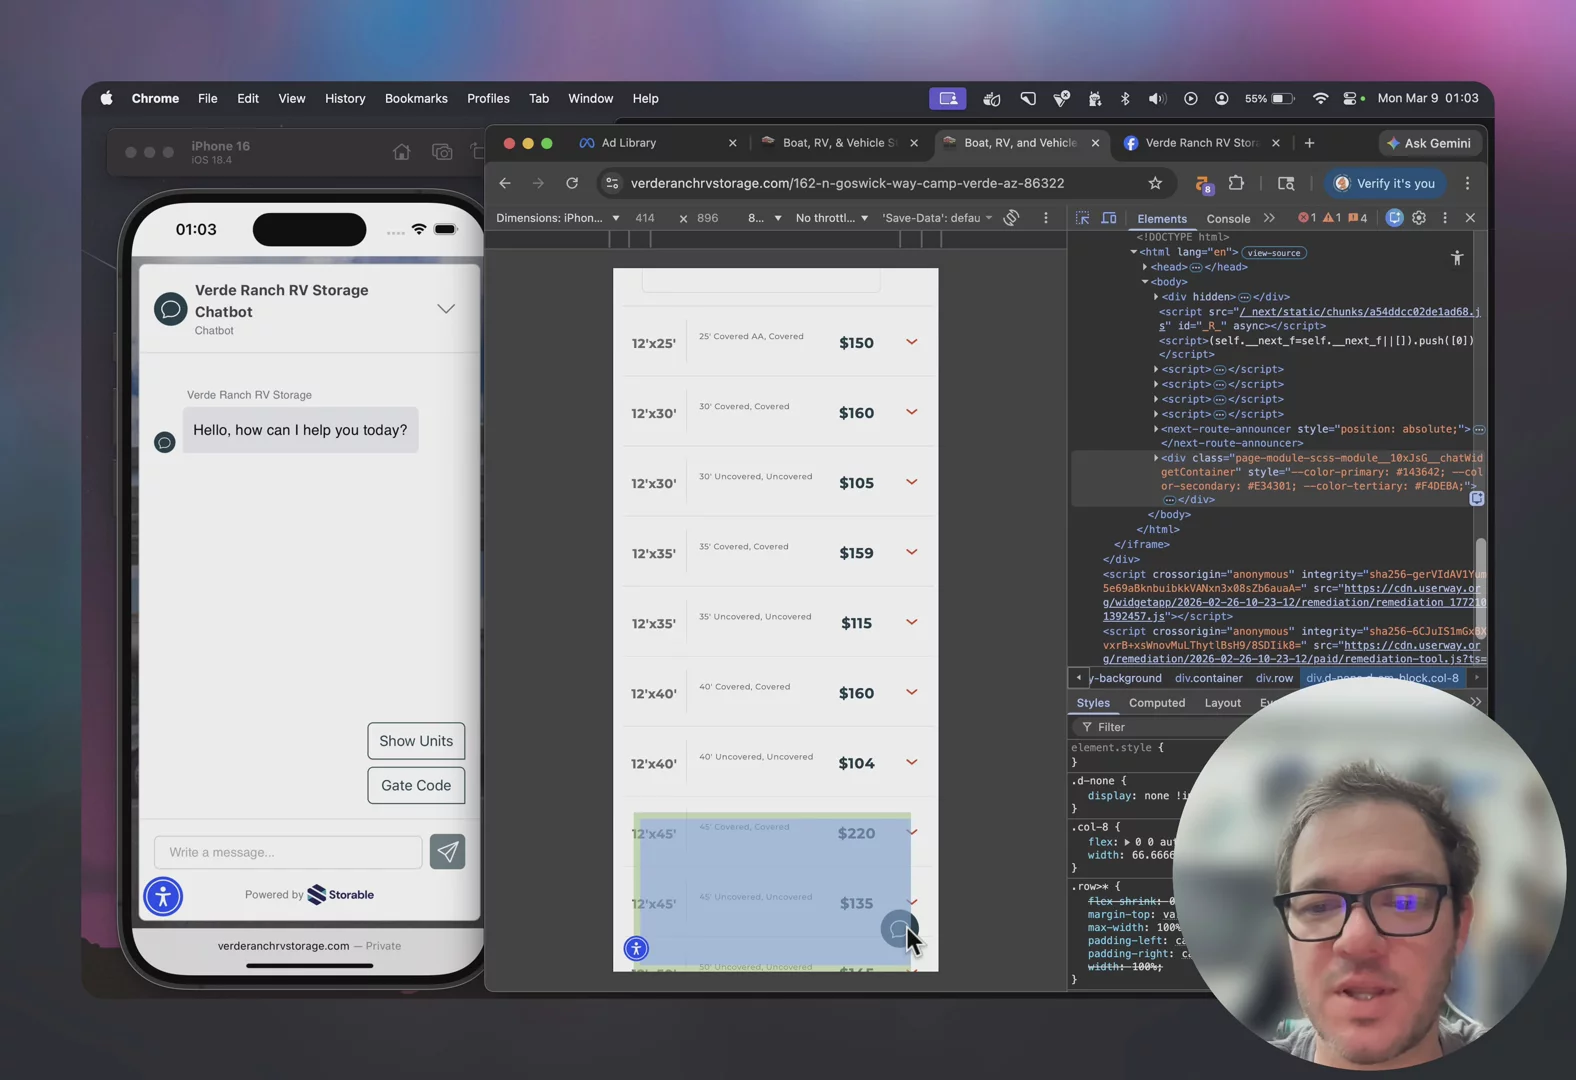The image size is (1576, 1080).
Task: Open Chrome extensions puzzle icon
Action: coord(1237,183)
